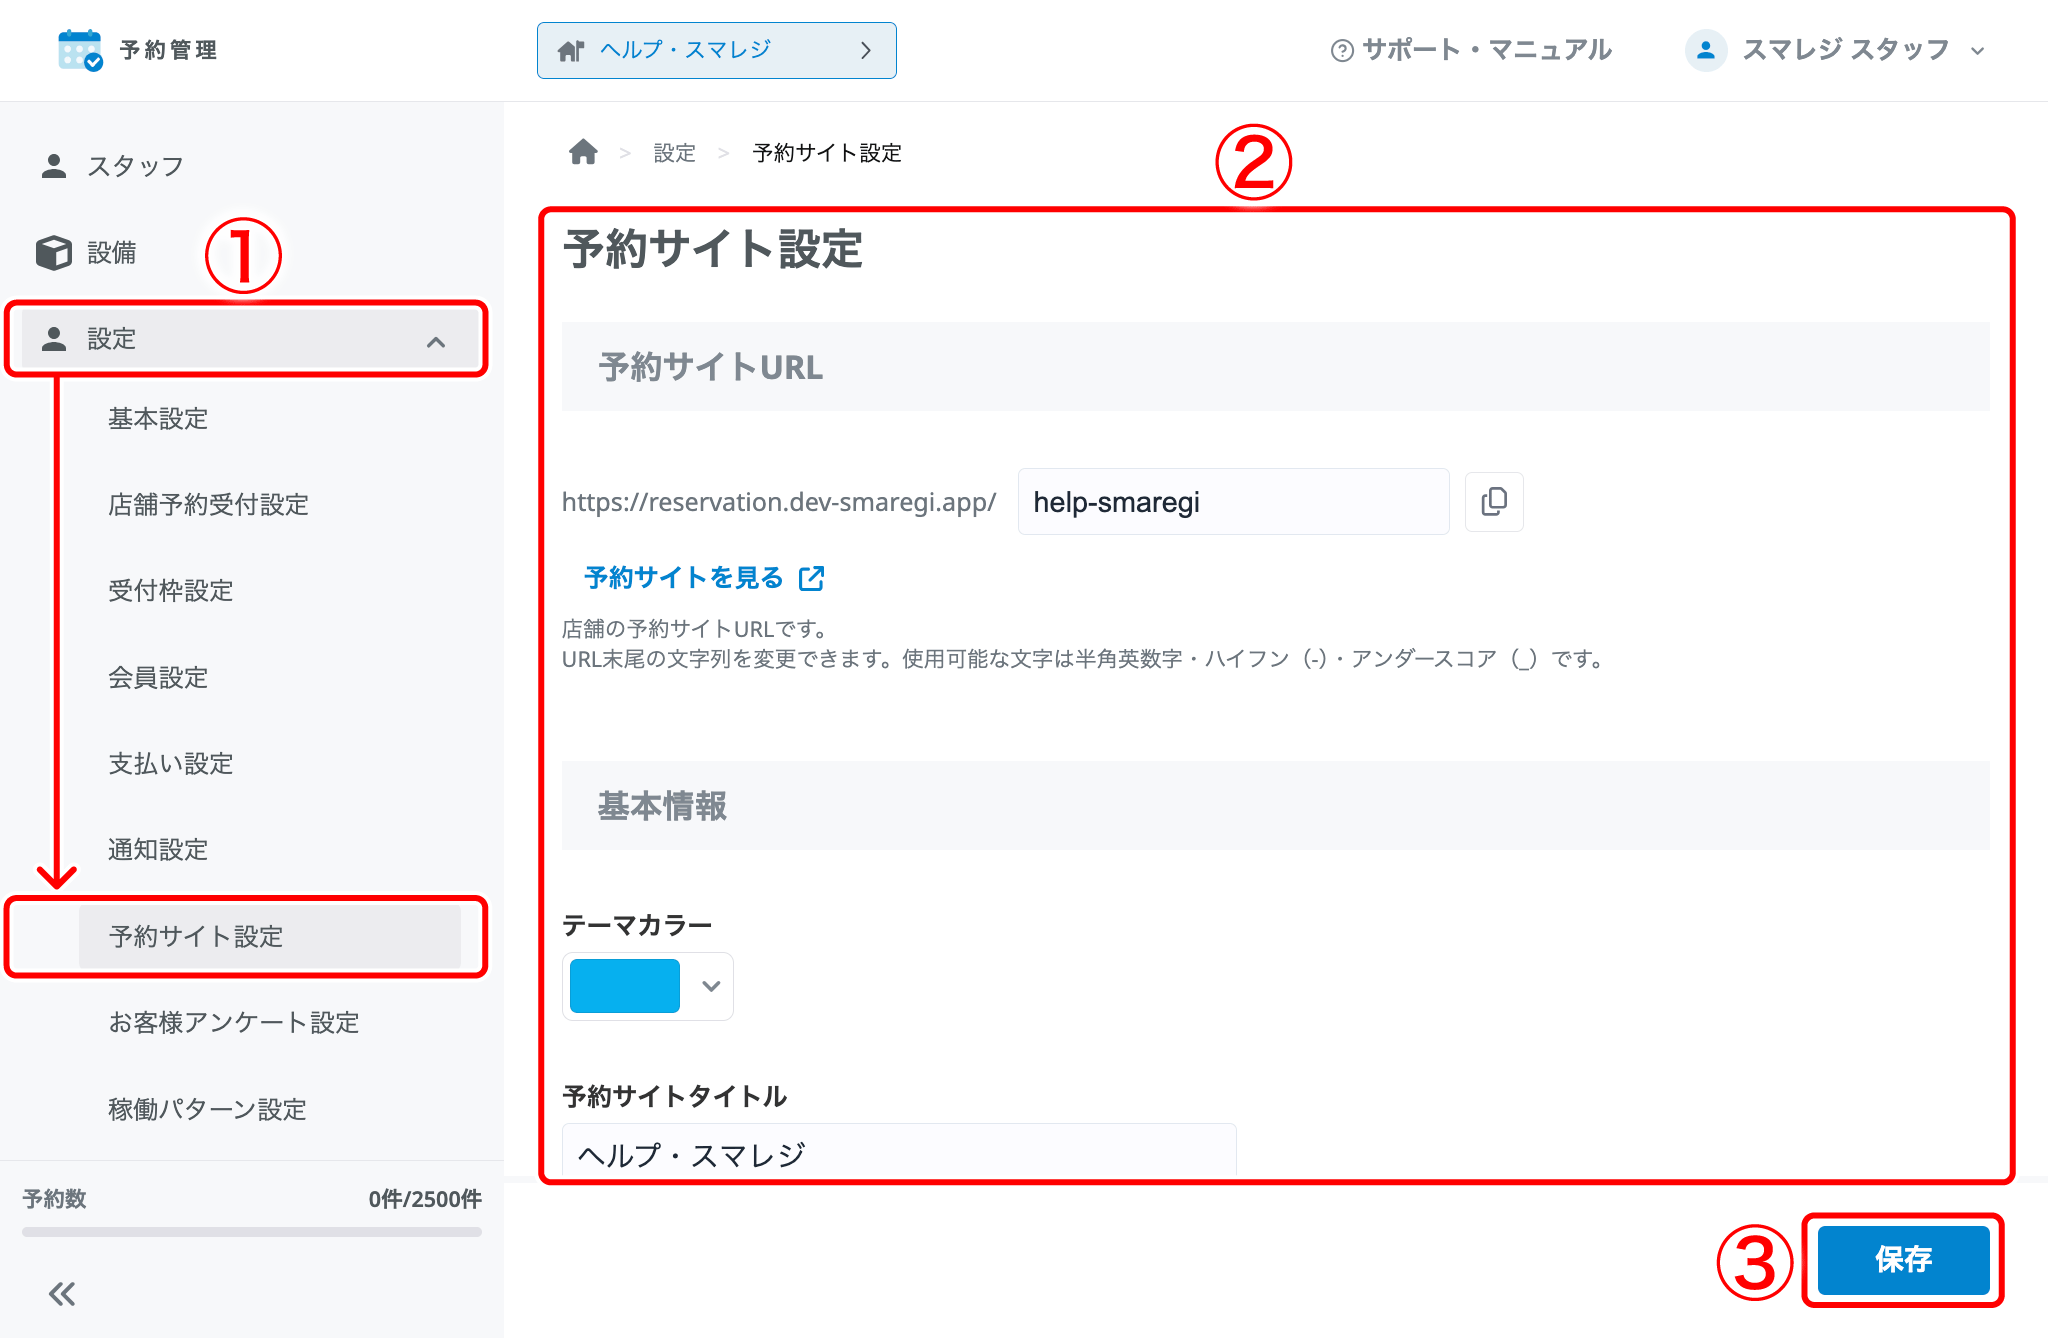Open 稼働パターン設定 in the sidebar
The height and width of the screenshot is (1338, 2048).
[207, 1109]
